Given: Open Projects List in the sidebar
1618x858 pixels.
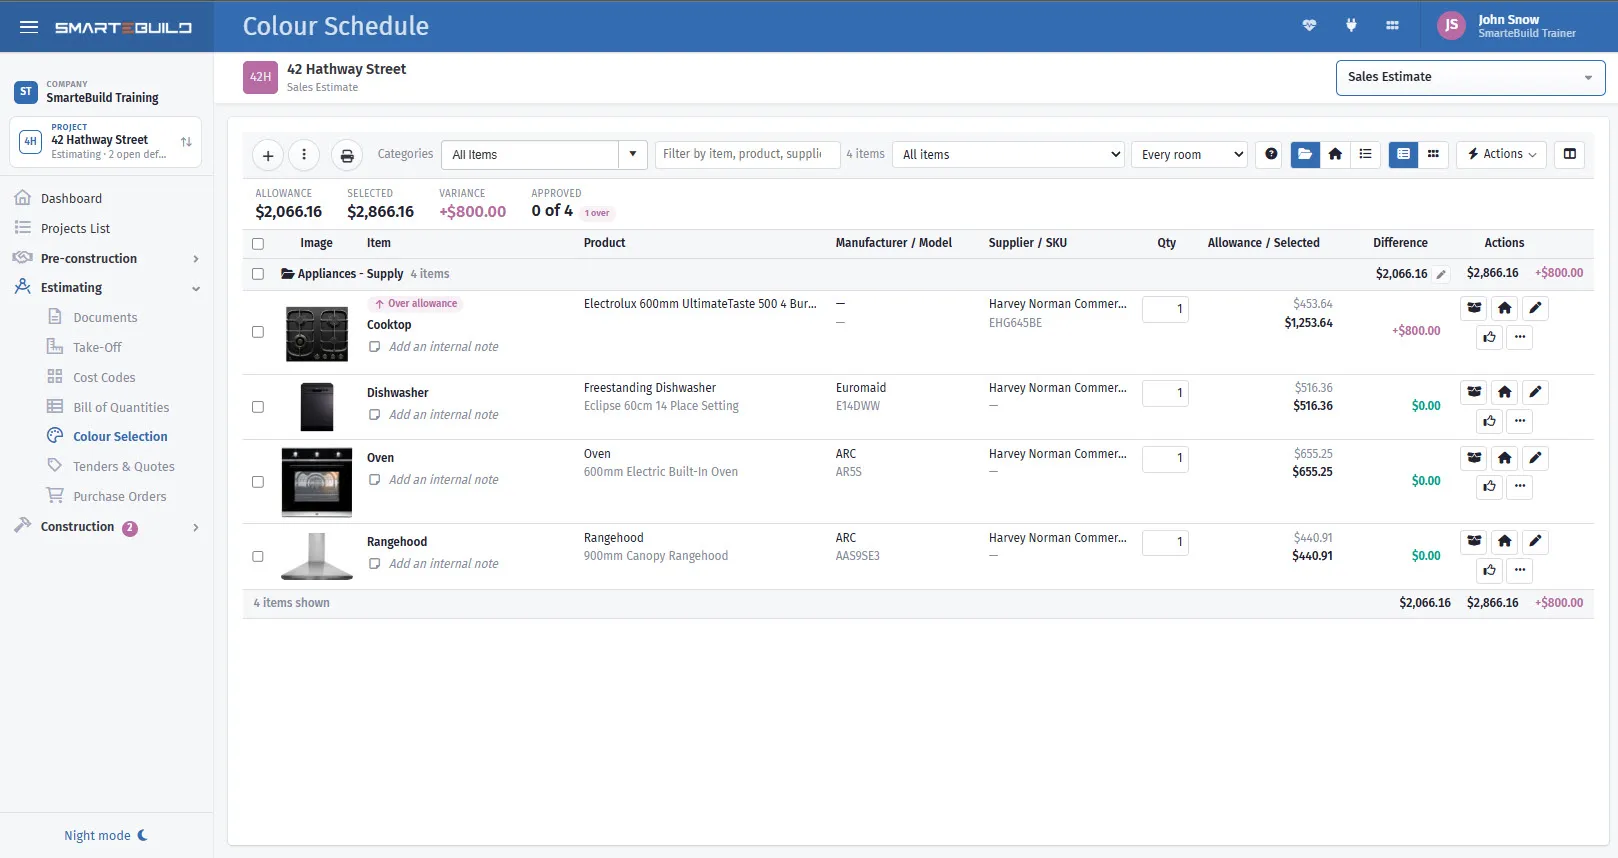Looking at the screenshot, I should pyautogui.click(x=75, y=229).
